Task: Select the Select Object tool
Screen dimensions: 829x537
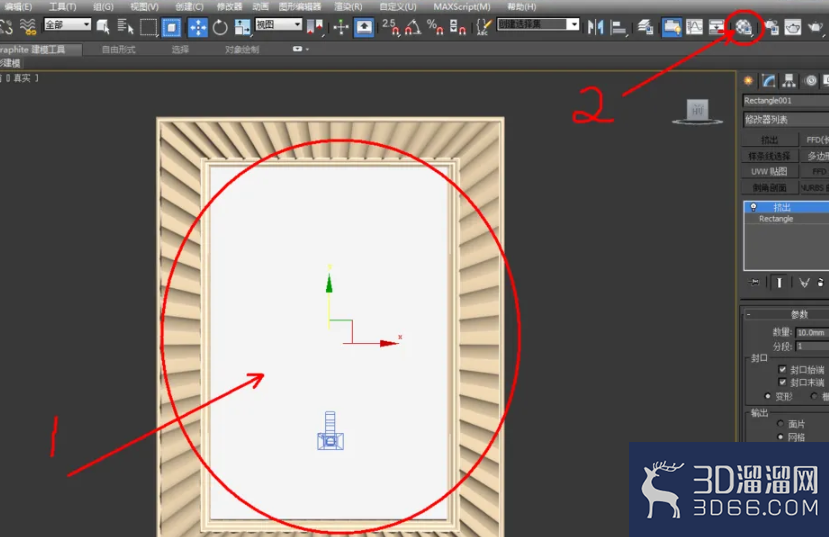Action: coord(103,27)
